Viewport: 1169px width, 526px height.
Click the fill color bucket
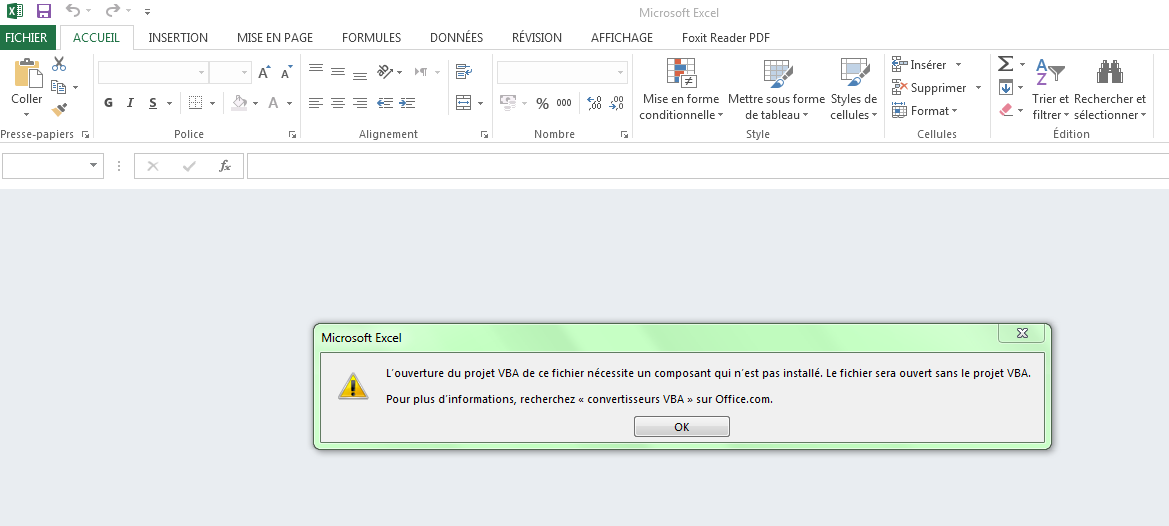239,103
